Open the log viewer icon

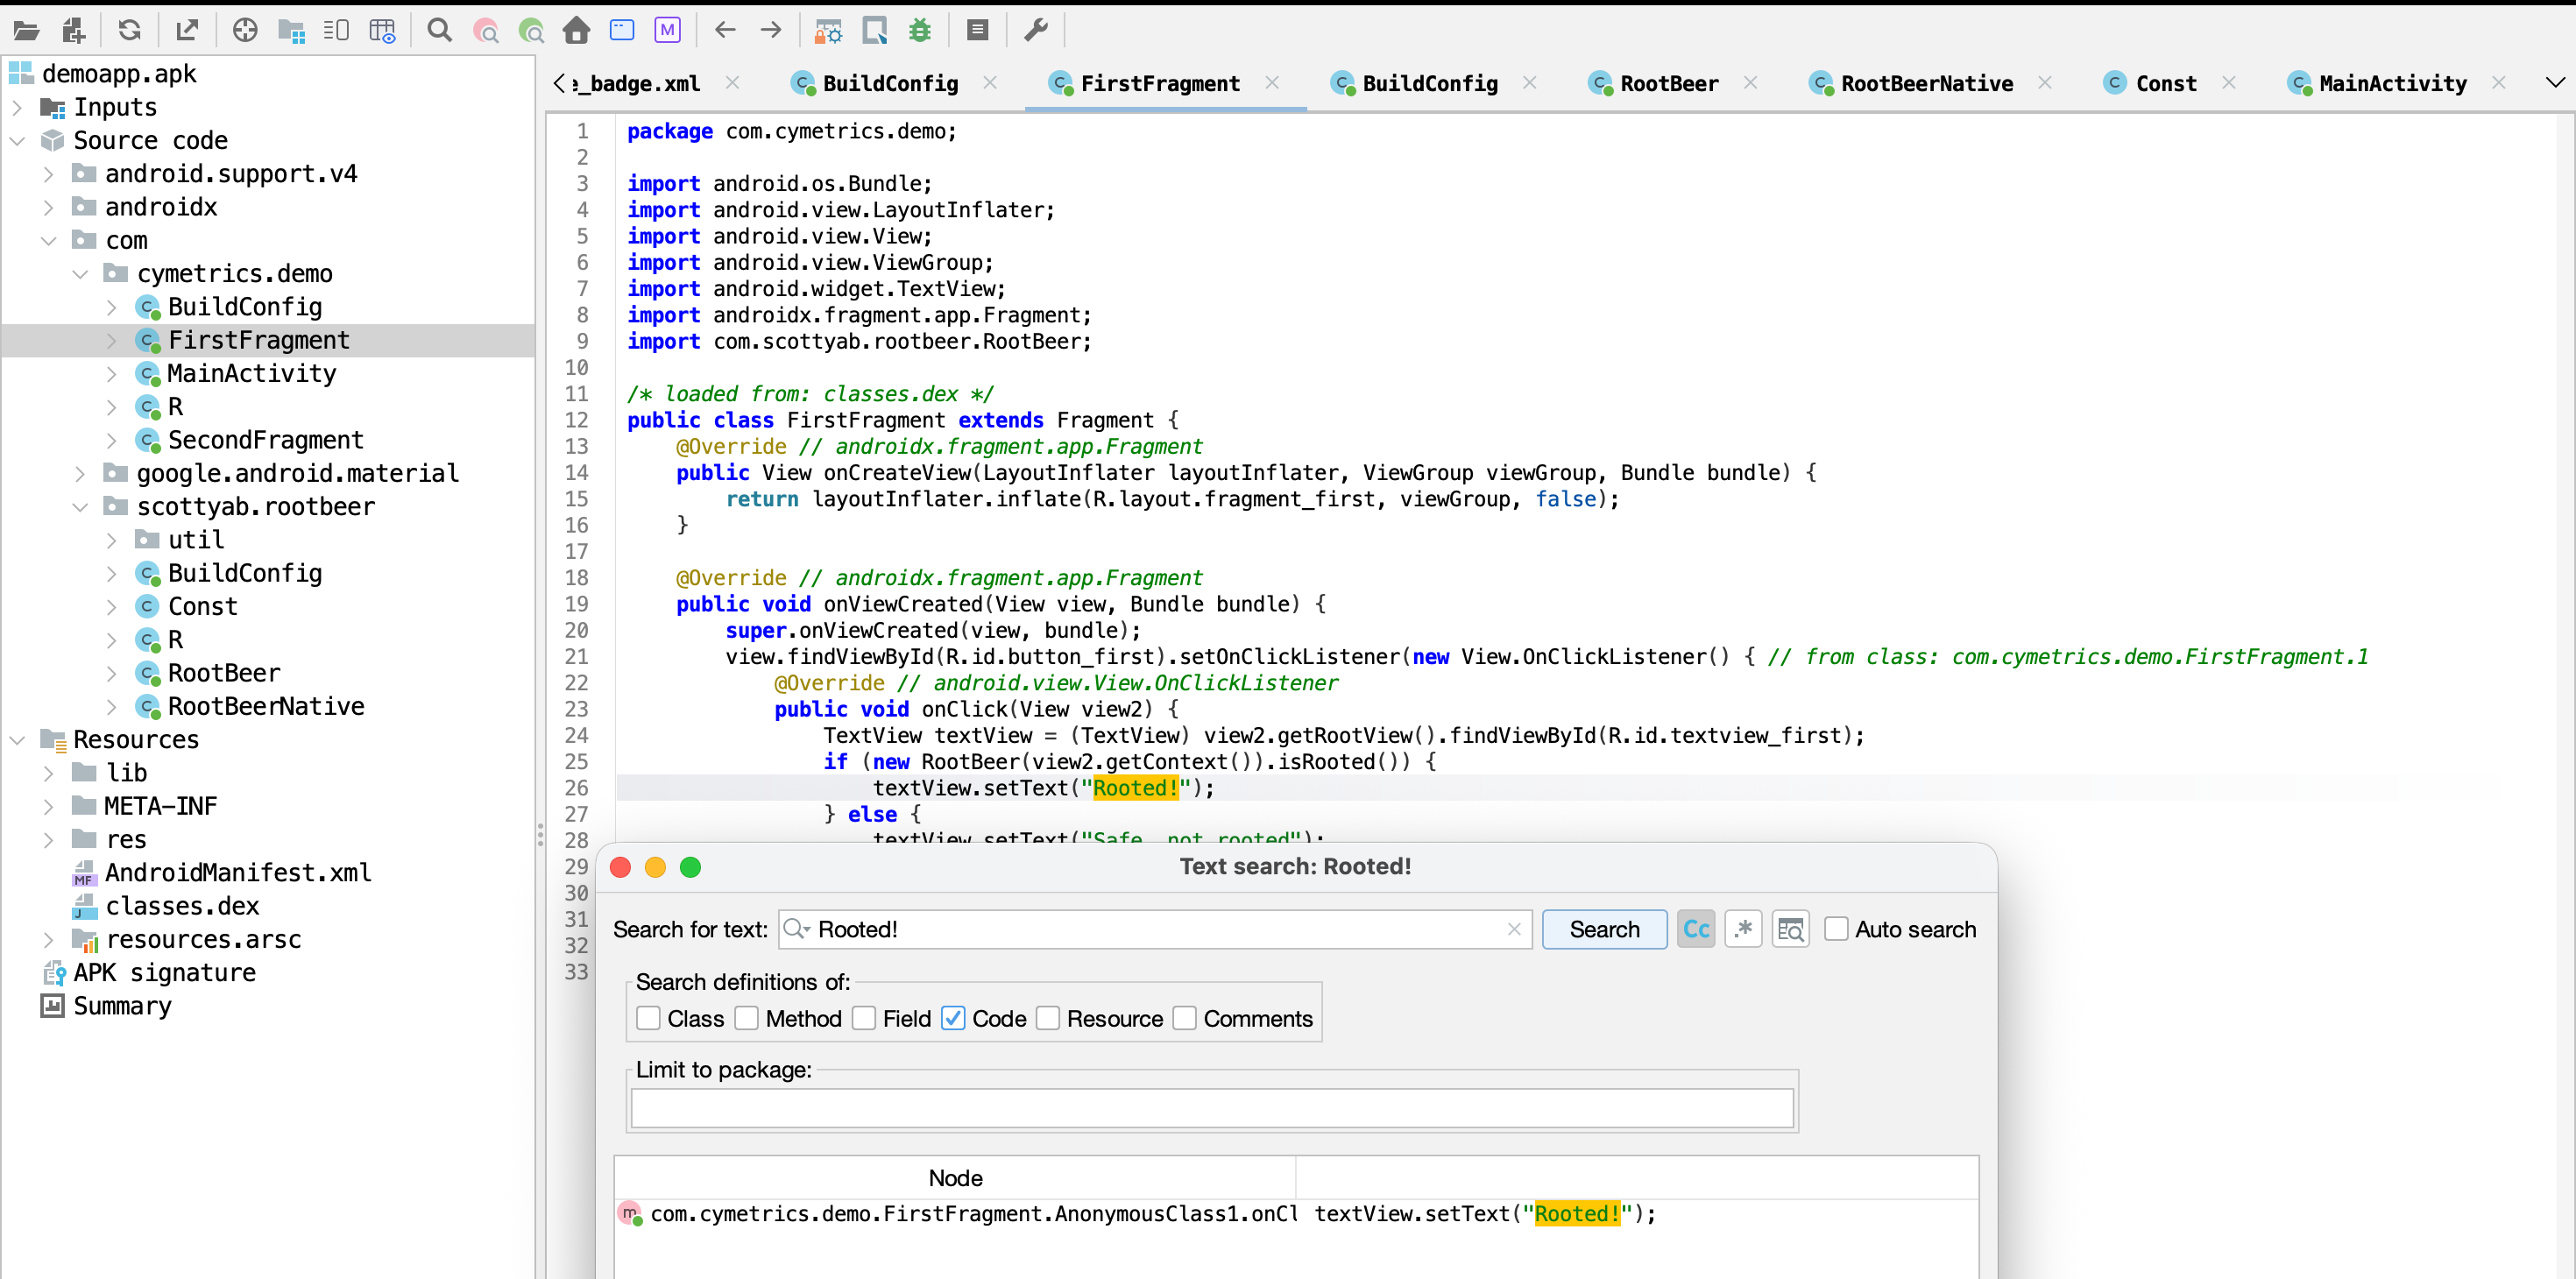[978, 31]
